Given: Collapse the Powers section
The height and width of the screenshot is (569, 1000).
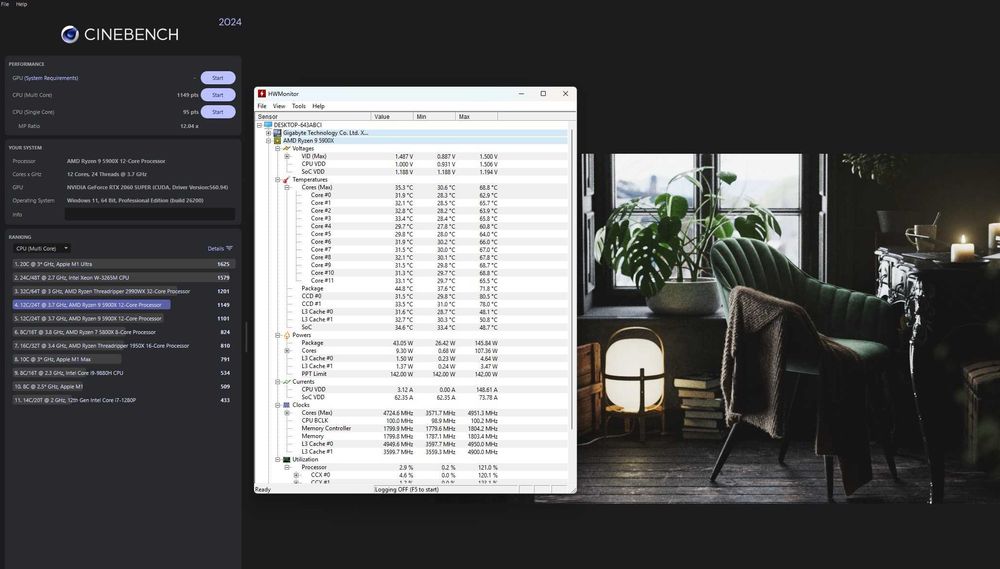Looking at the screenshot, I should tap(277, 335).
